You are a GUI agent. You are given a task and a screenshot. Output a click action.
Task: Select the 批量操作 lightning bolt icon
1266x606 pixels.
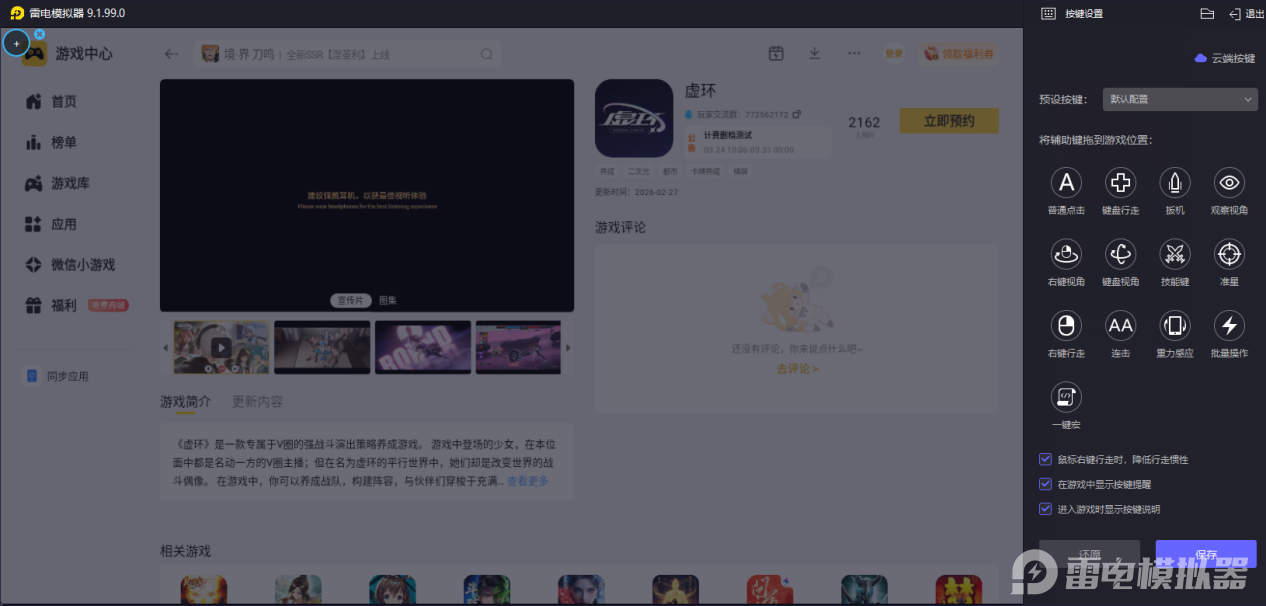click(x=1228, y=325)
